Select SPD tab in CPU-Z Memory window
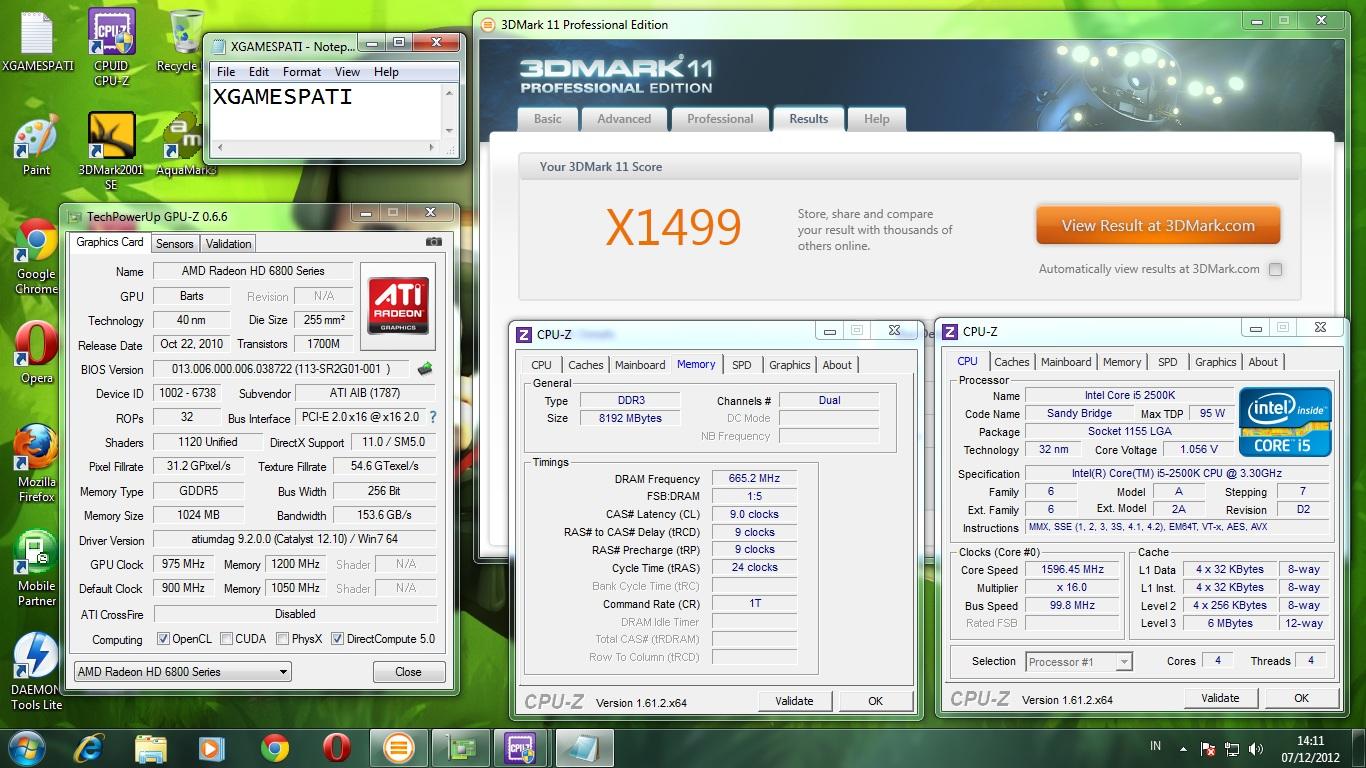The height and width of the screenshot is (768, 1366). [x=741, y=365]
